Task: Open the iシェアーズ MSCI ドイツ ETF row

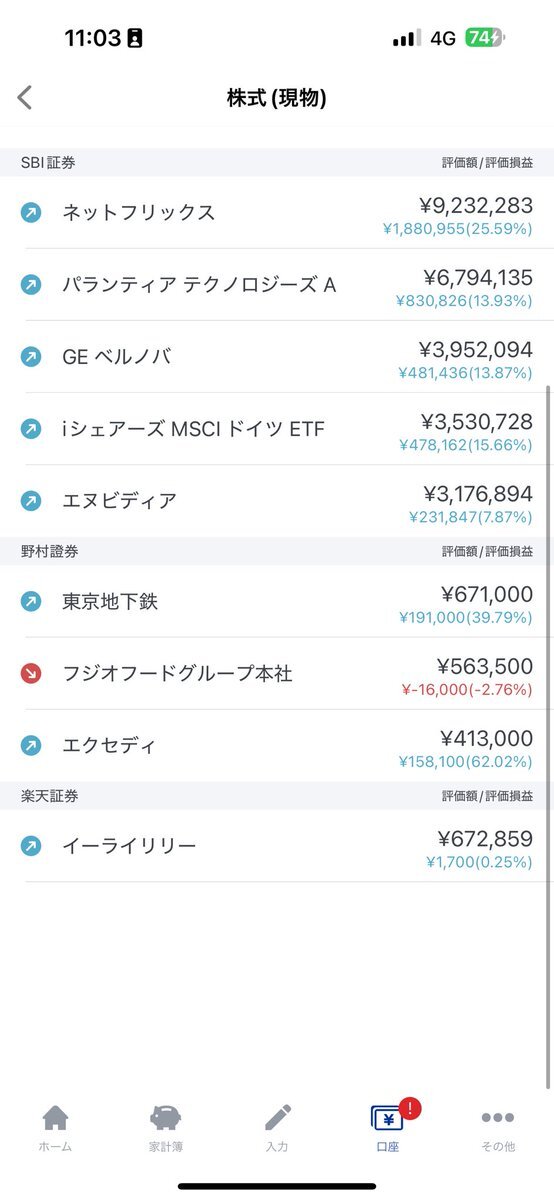Action: [277, 429]
